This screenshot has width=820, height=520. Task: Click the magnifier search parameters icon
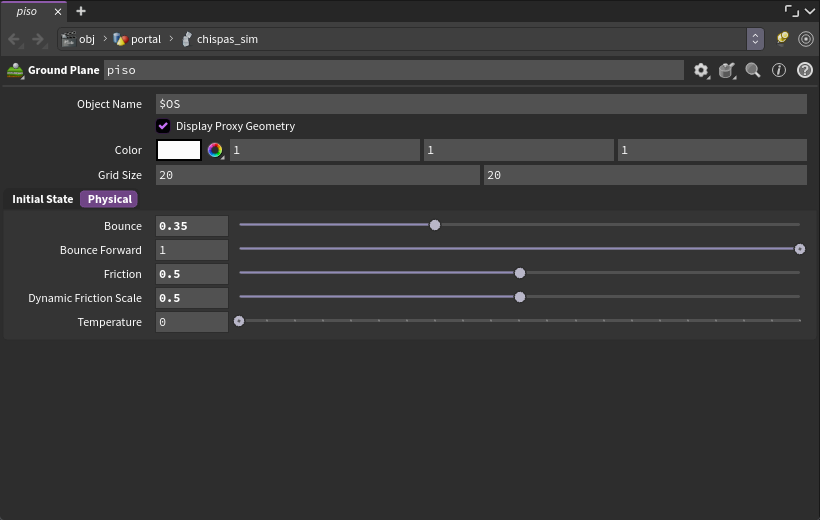(x=753, y=70)
